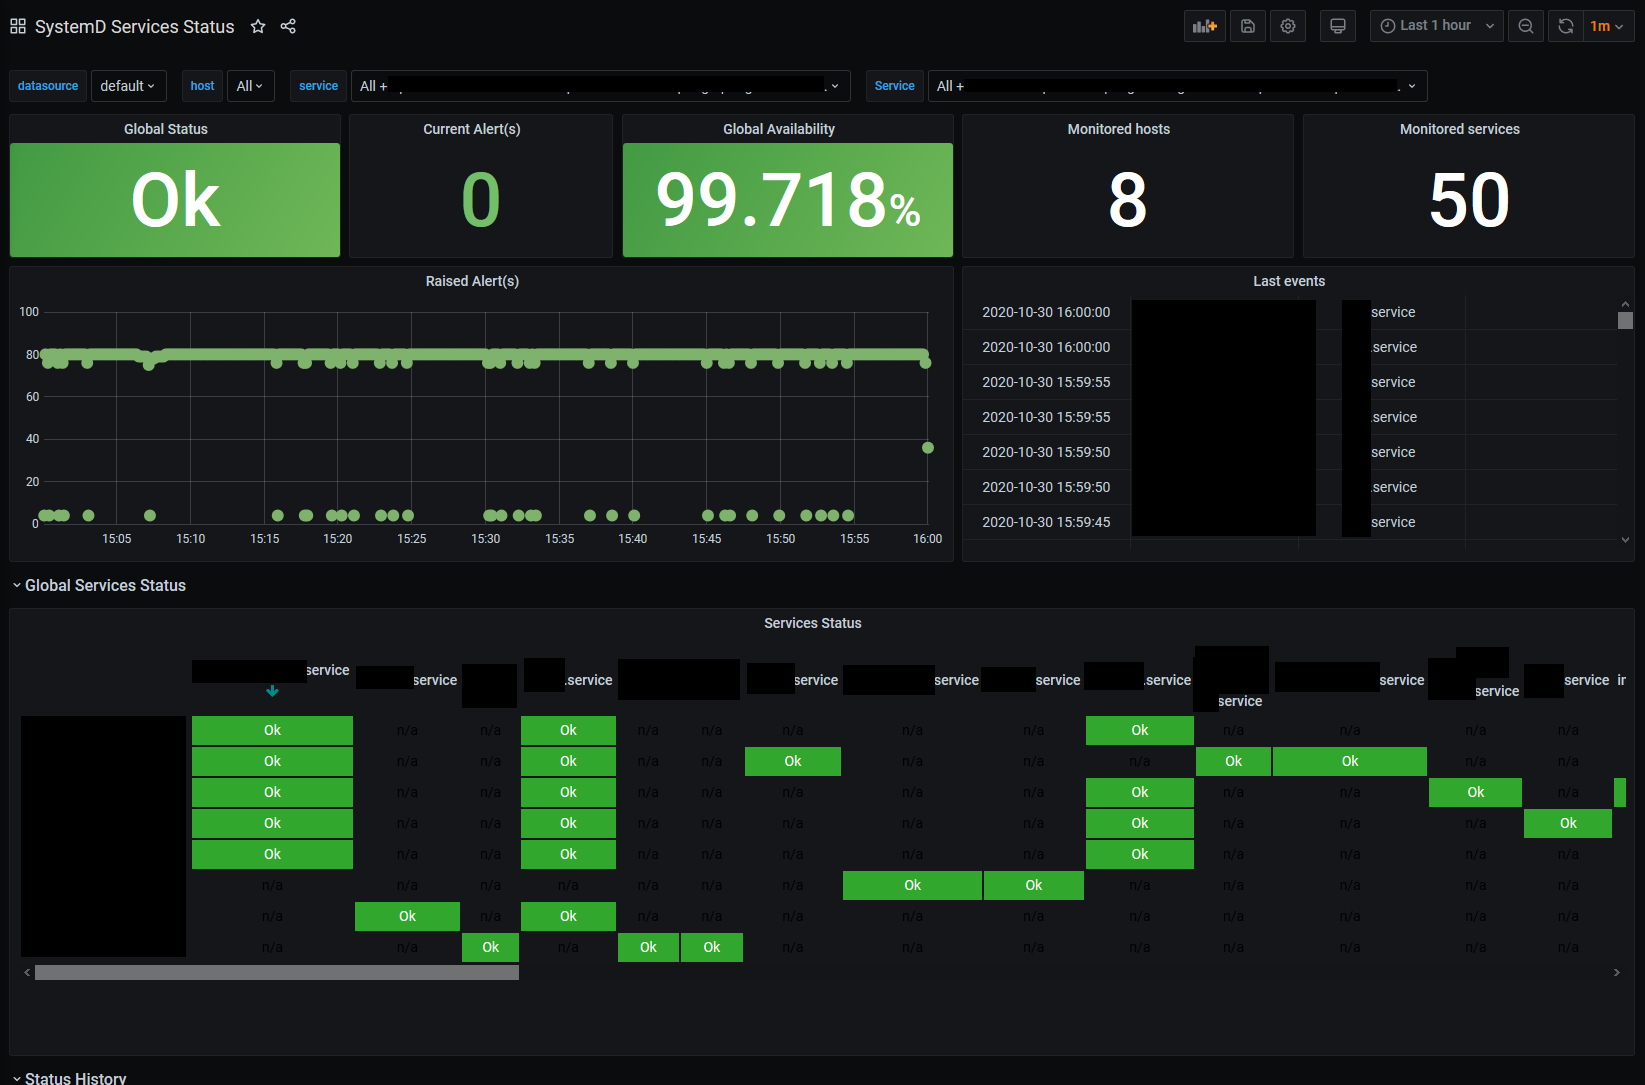Open the Monitored hosts panel title menu
Image resolution: width=1645 pixels, height=1085 pixels.
1119,129
